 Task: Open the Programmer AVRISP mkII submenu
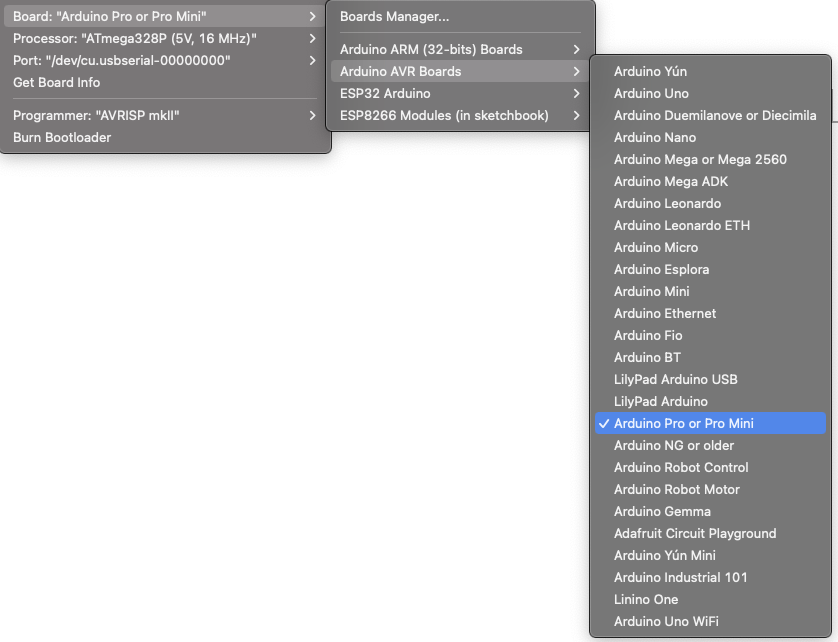[165, 115]
